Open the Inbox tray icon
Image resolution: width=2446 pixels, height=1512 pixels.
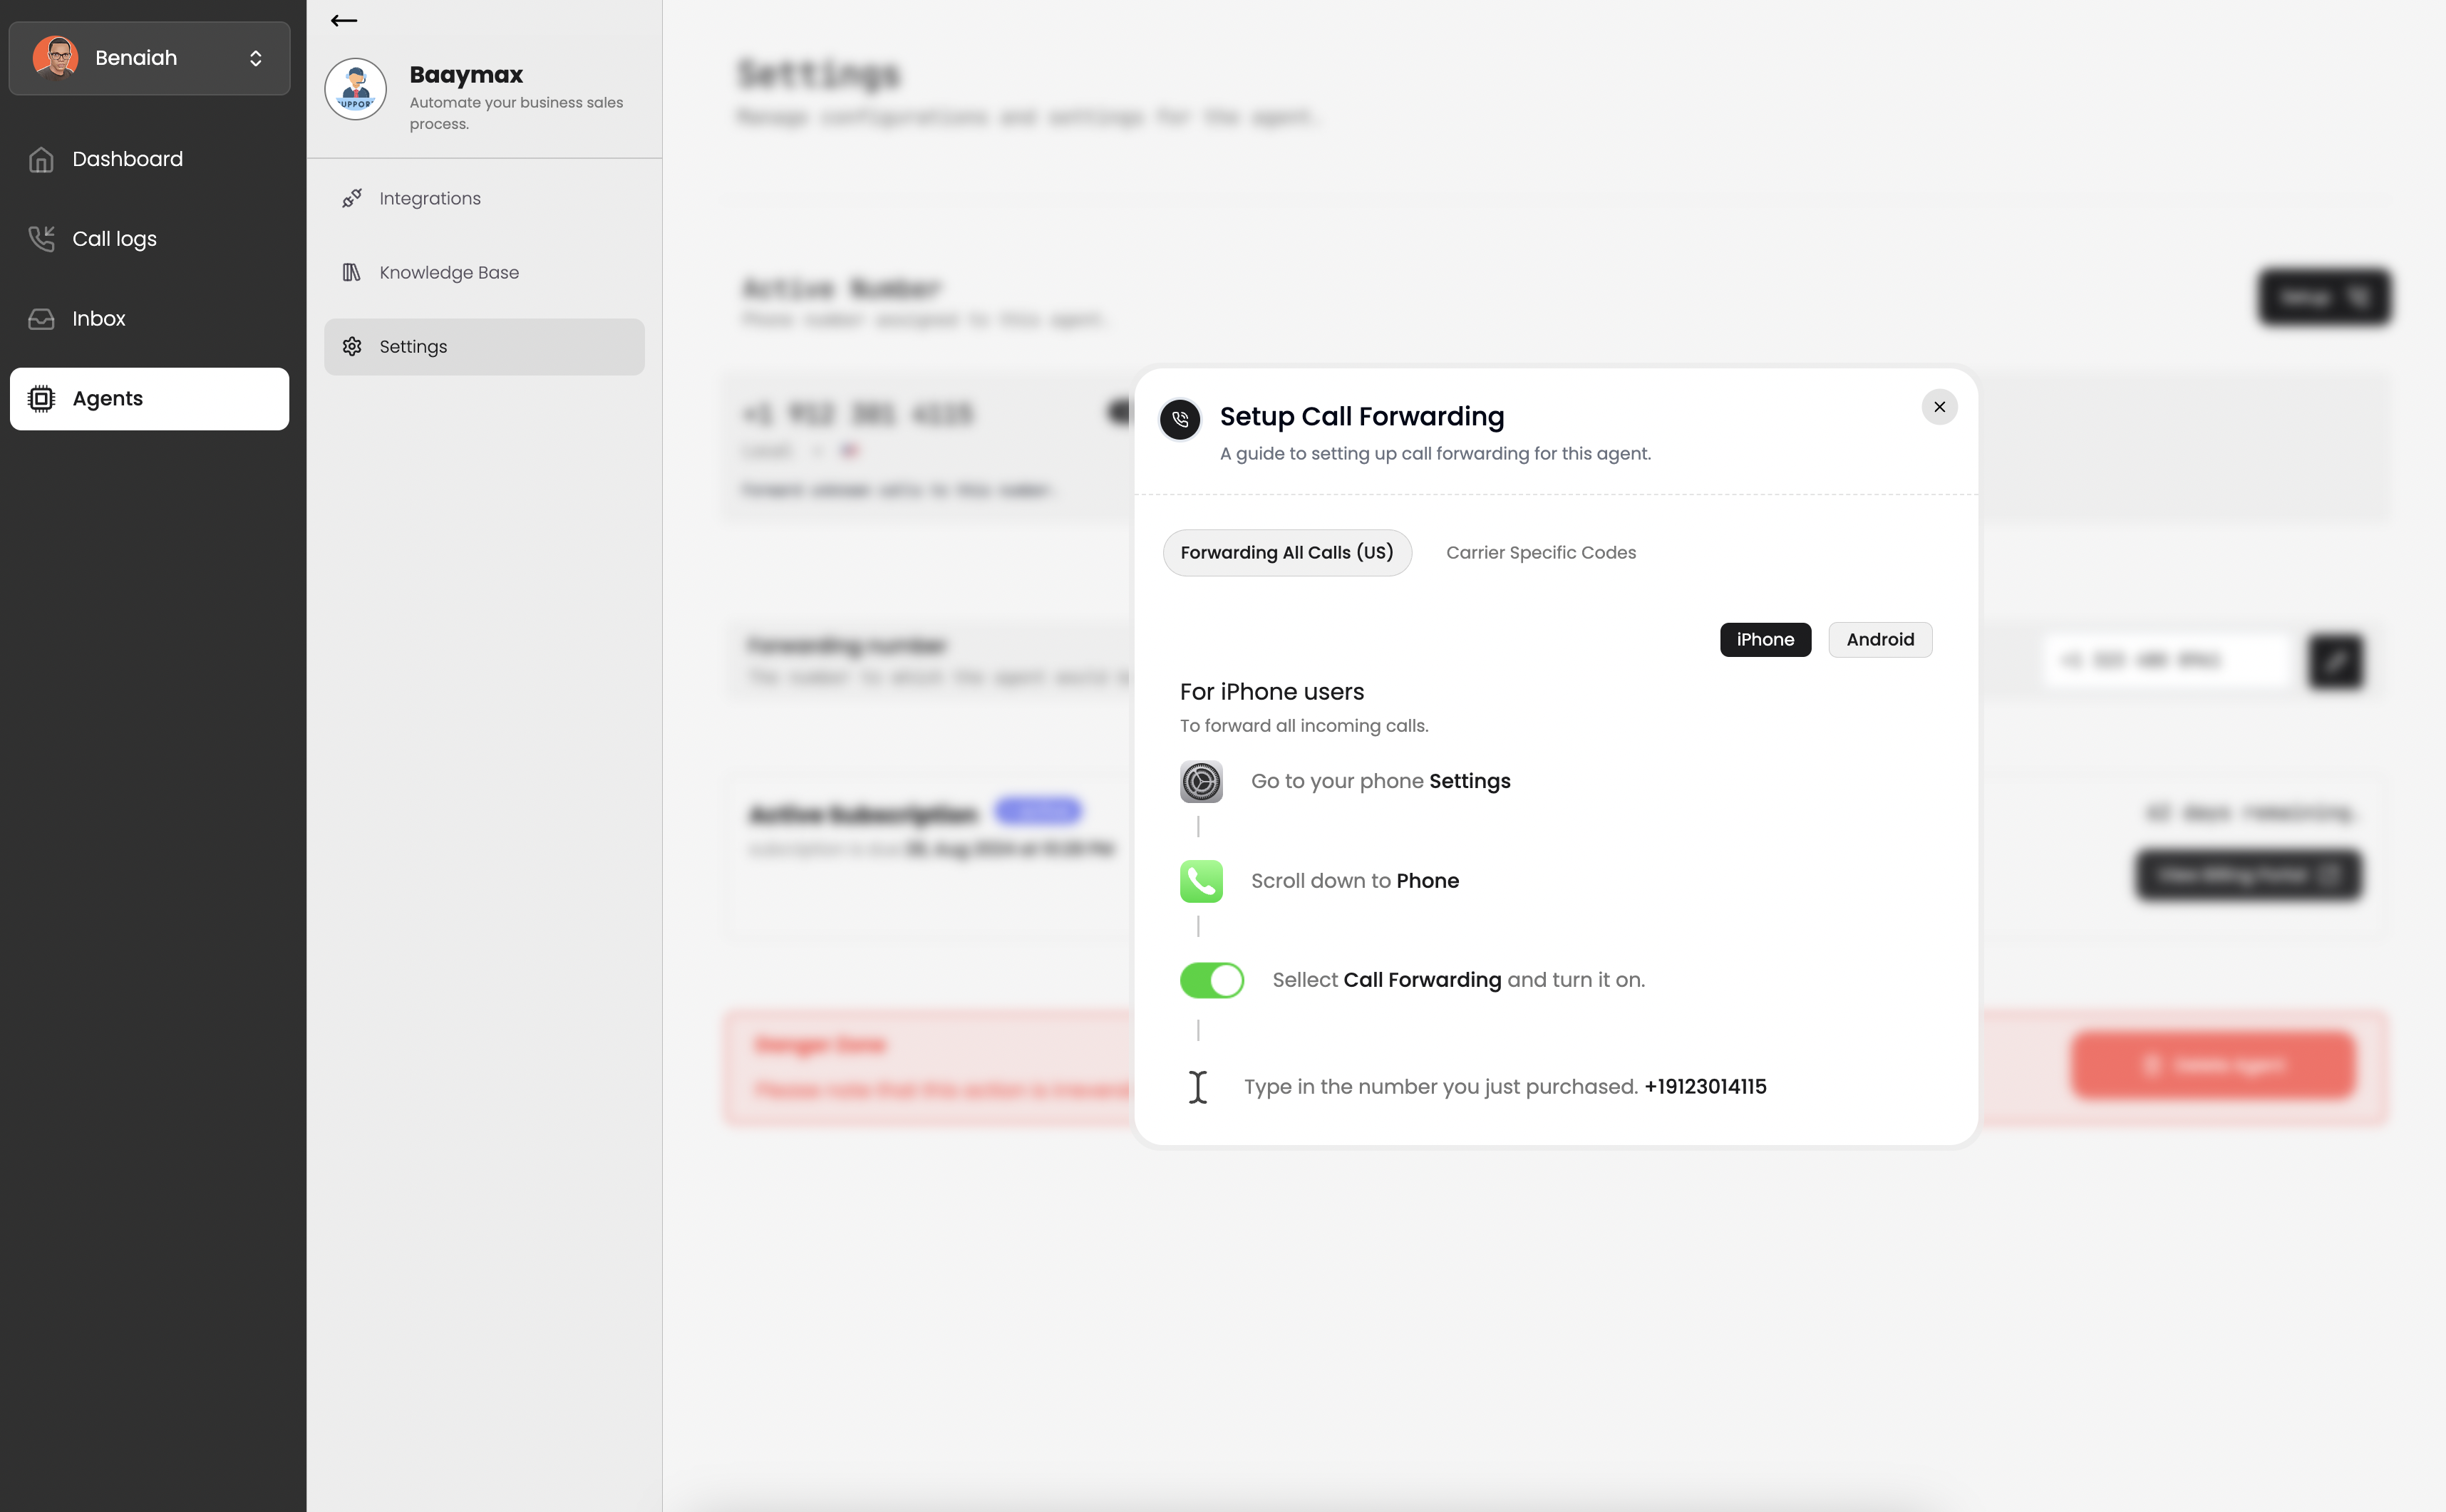point(41,319)
